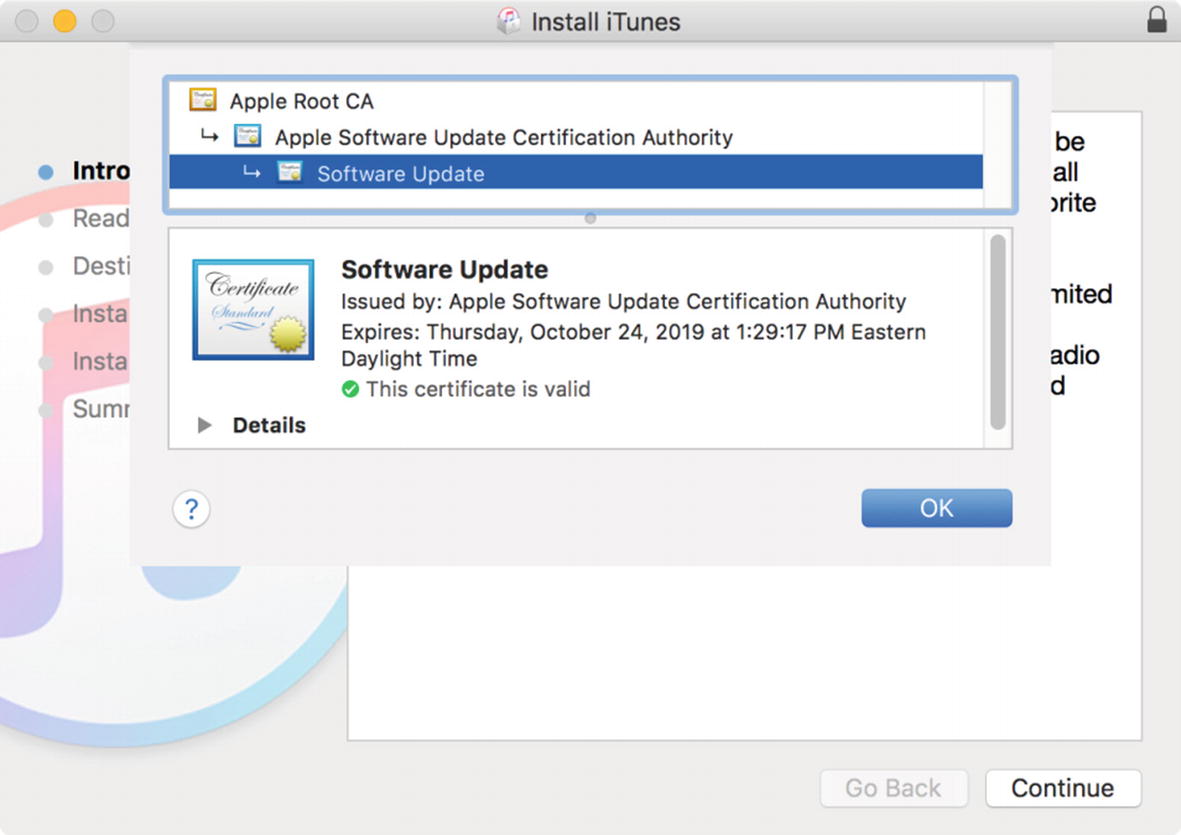
Task: Click the Software Update certificate heading
Action: 444,270
